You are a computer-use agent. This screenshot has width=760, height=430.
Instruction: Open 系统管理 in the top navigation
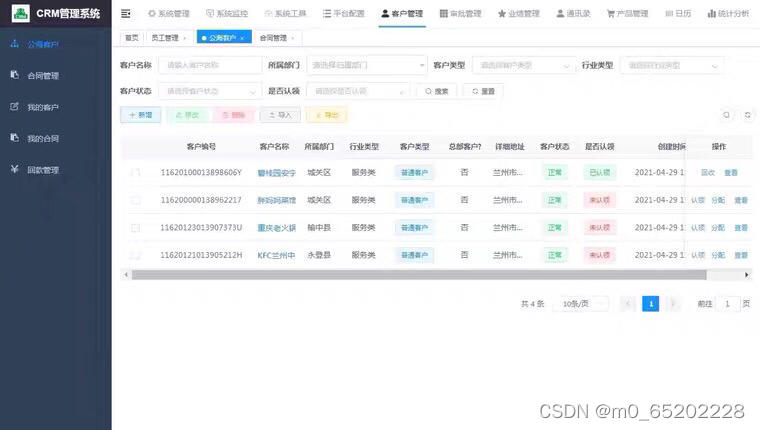click(x=169, y=14)
